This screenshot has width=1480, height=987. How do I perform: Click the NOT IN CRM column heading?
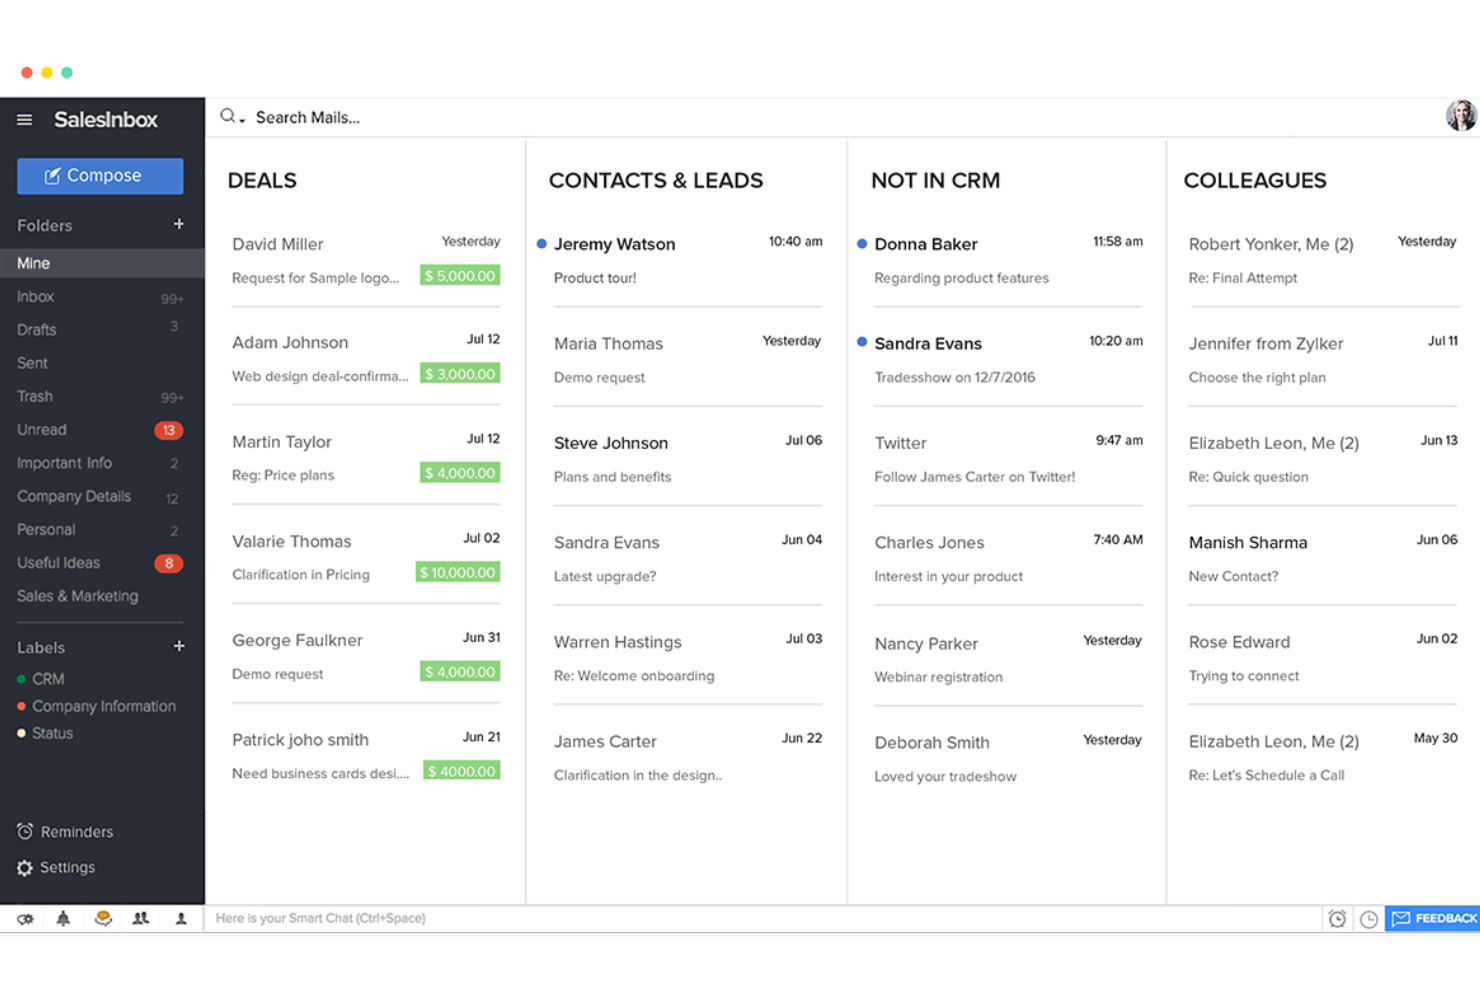pos(935,181)
